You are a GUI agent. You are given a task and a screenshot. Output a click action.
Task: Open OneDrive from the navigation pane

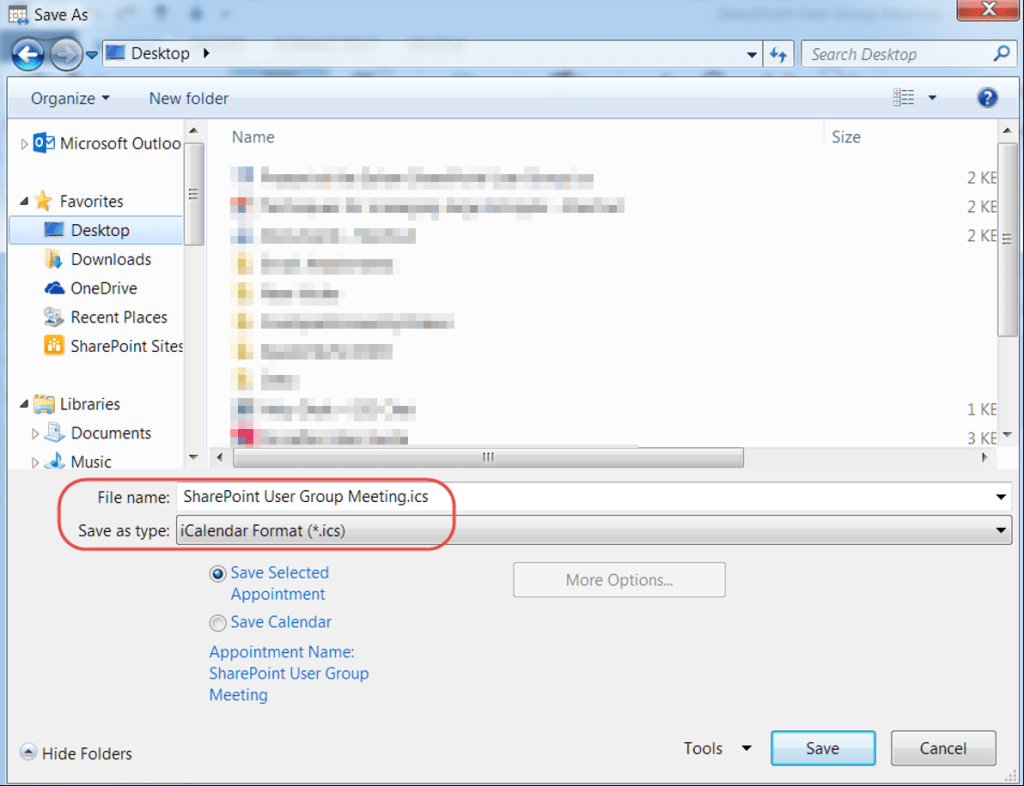(104, 288)
